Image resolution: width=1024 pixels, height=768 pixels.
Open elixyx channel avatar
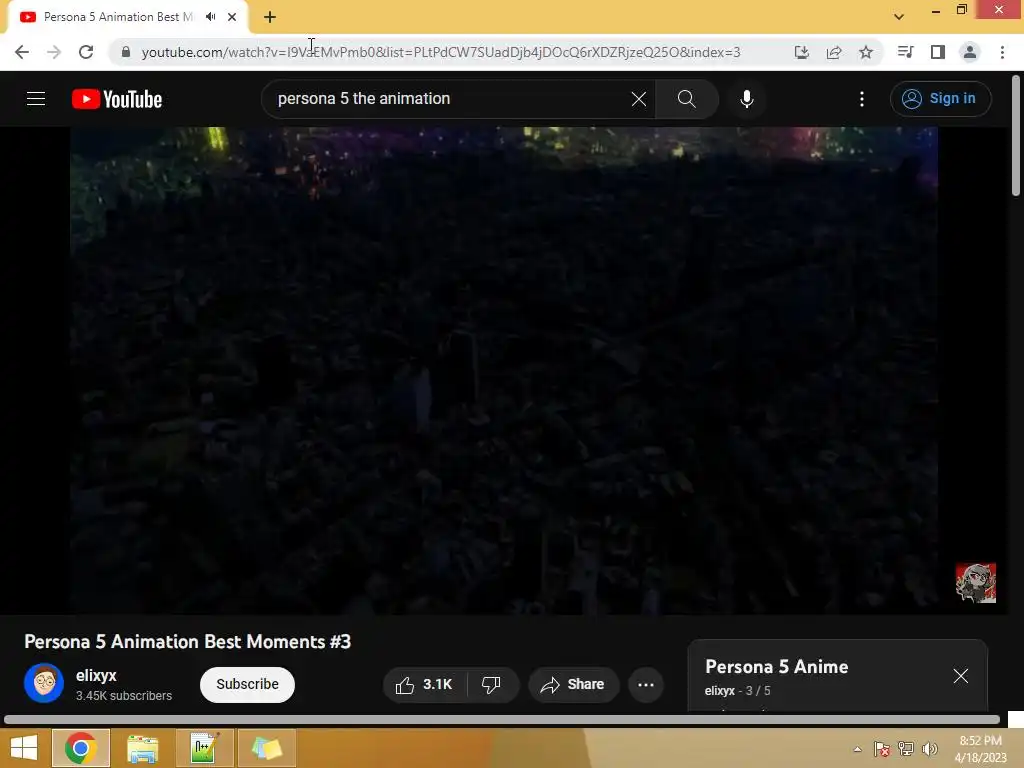pos(44,683)
